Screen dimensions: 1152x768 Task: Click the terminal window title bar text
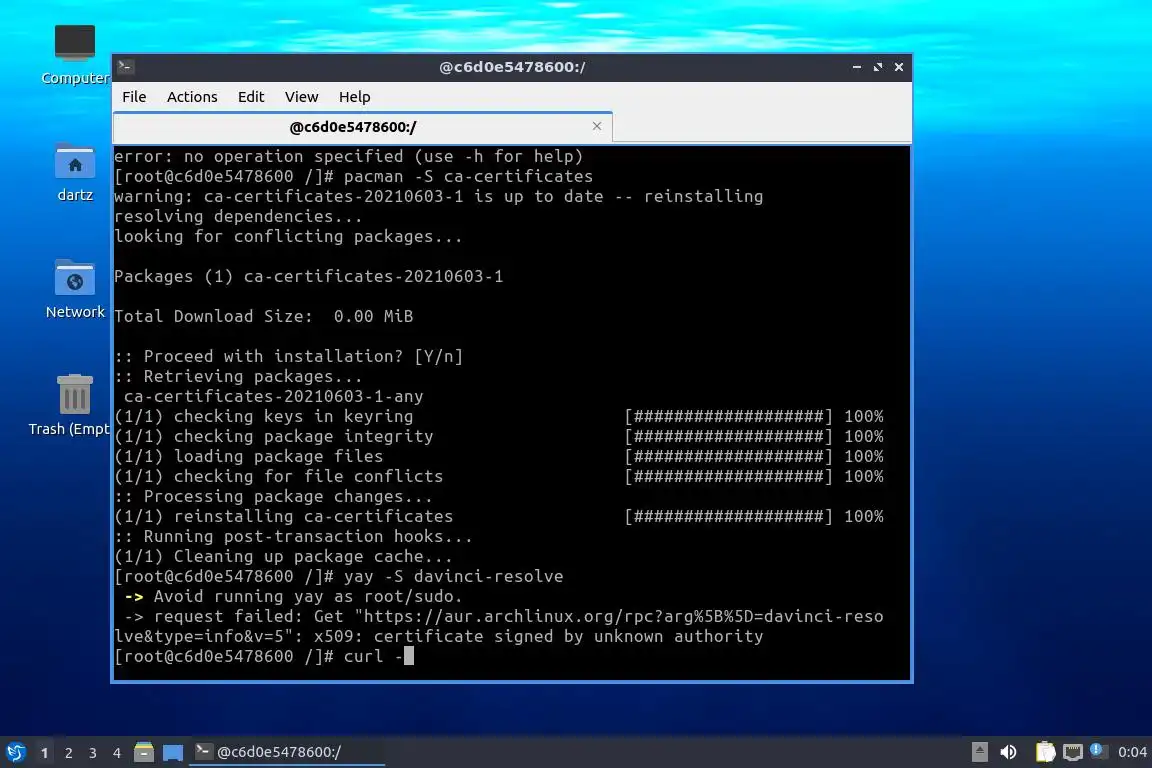click(512, 67)
